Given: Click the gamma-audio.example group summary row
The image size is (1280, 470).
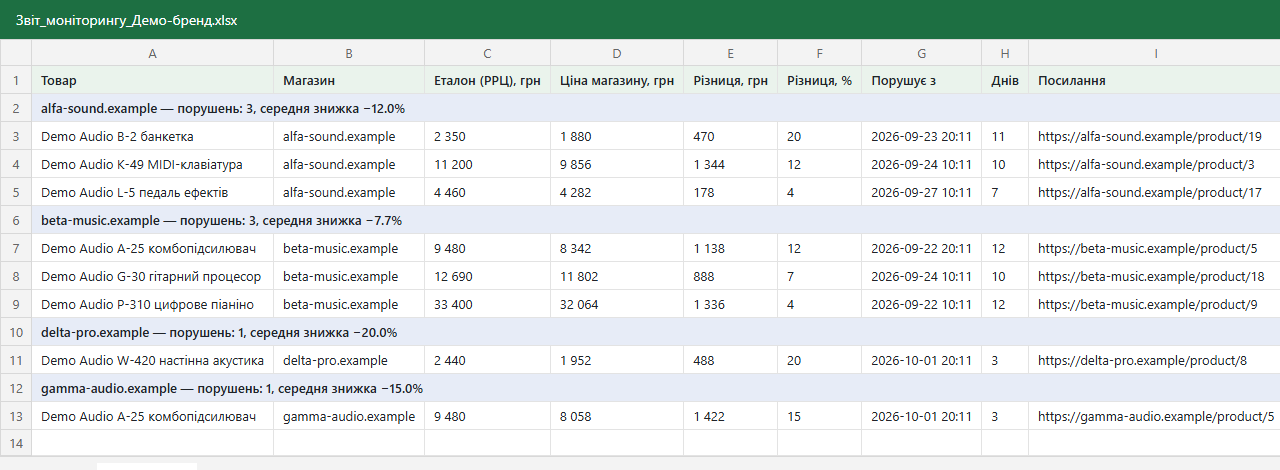Looking at the screenshot, I should tap(656, 388).
